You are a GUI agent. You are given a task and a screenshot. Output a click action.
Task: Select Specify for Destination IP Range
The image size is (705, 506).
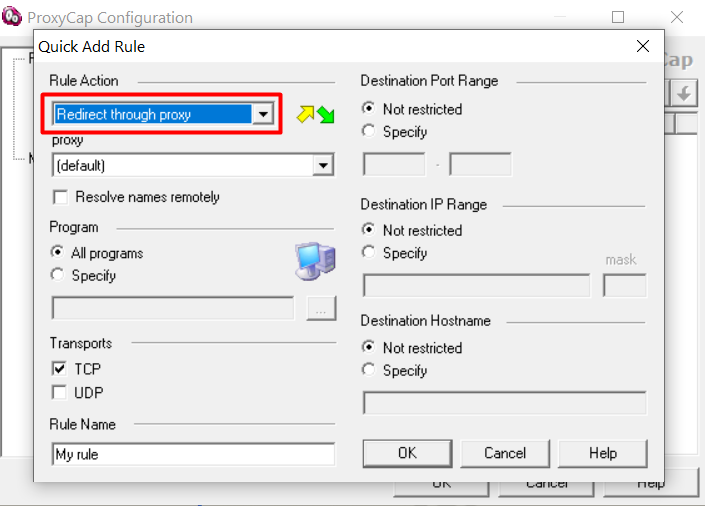(369, 252)
